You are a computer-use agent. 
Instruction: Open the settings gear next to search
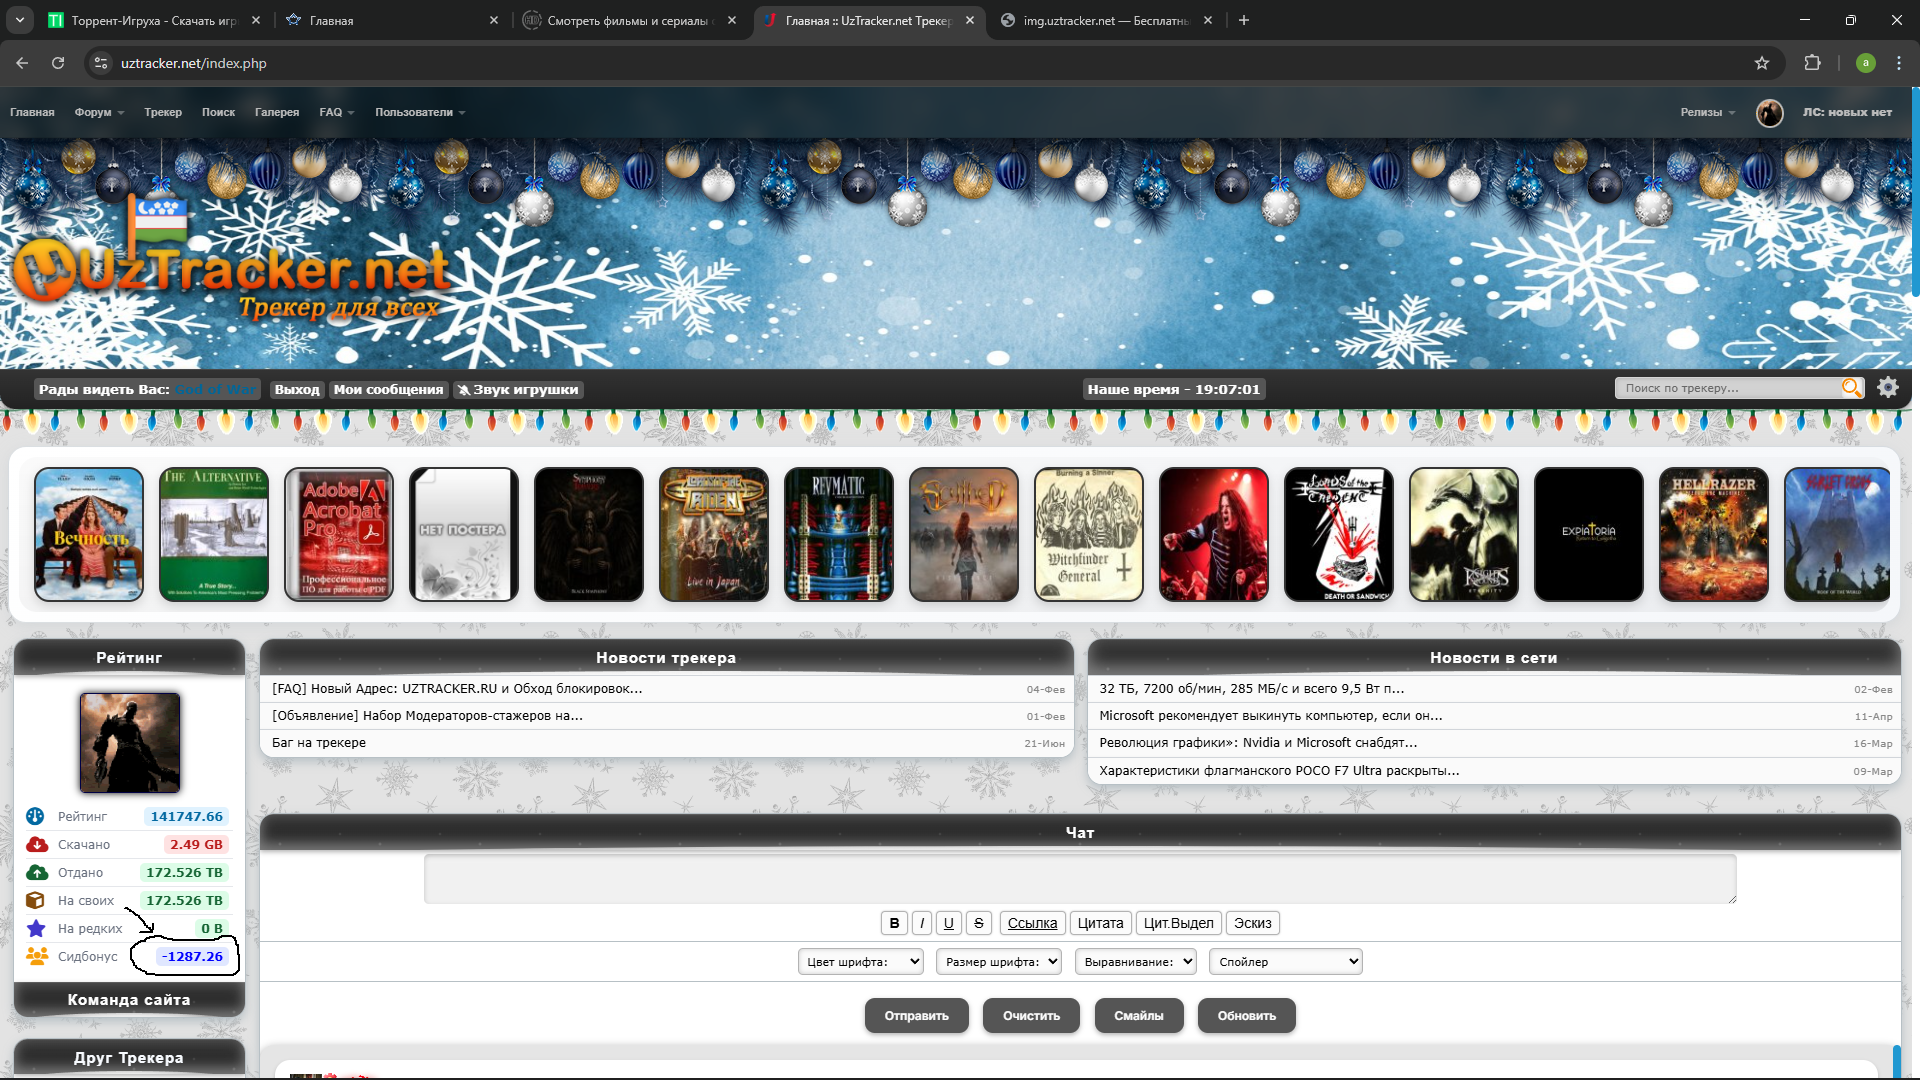[x=1888, y=388]
